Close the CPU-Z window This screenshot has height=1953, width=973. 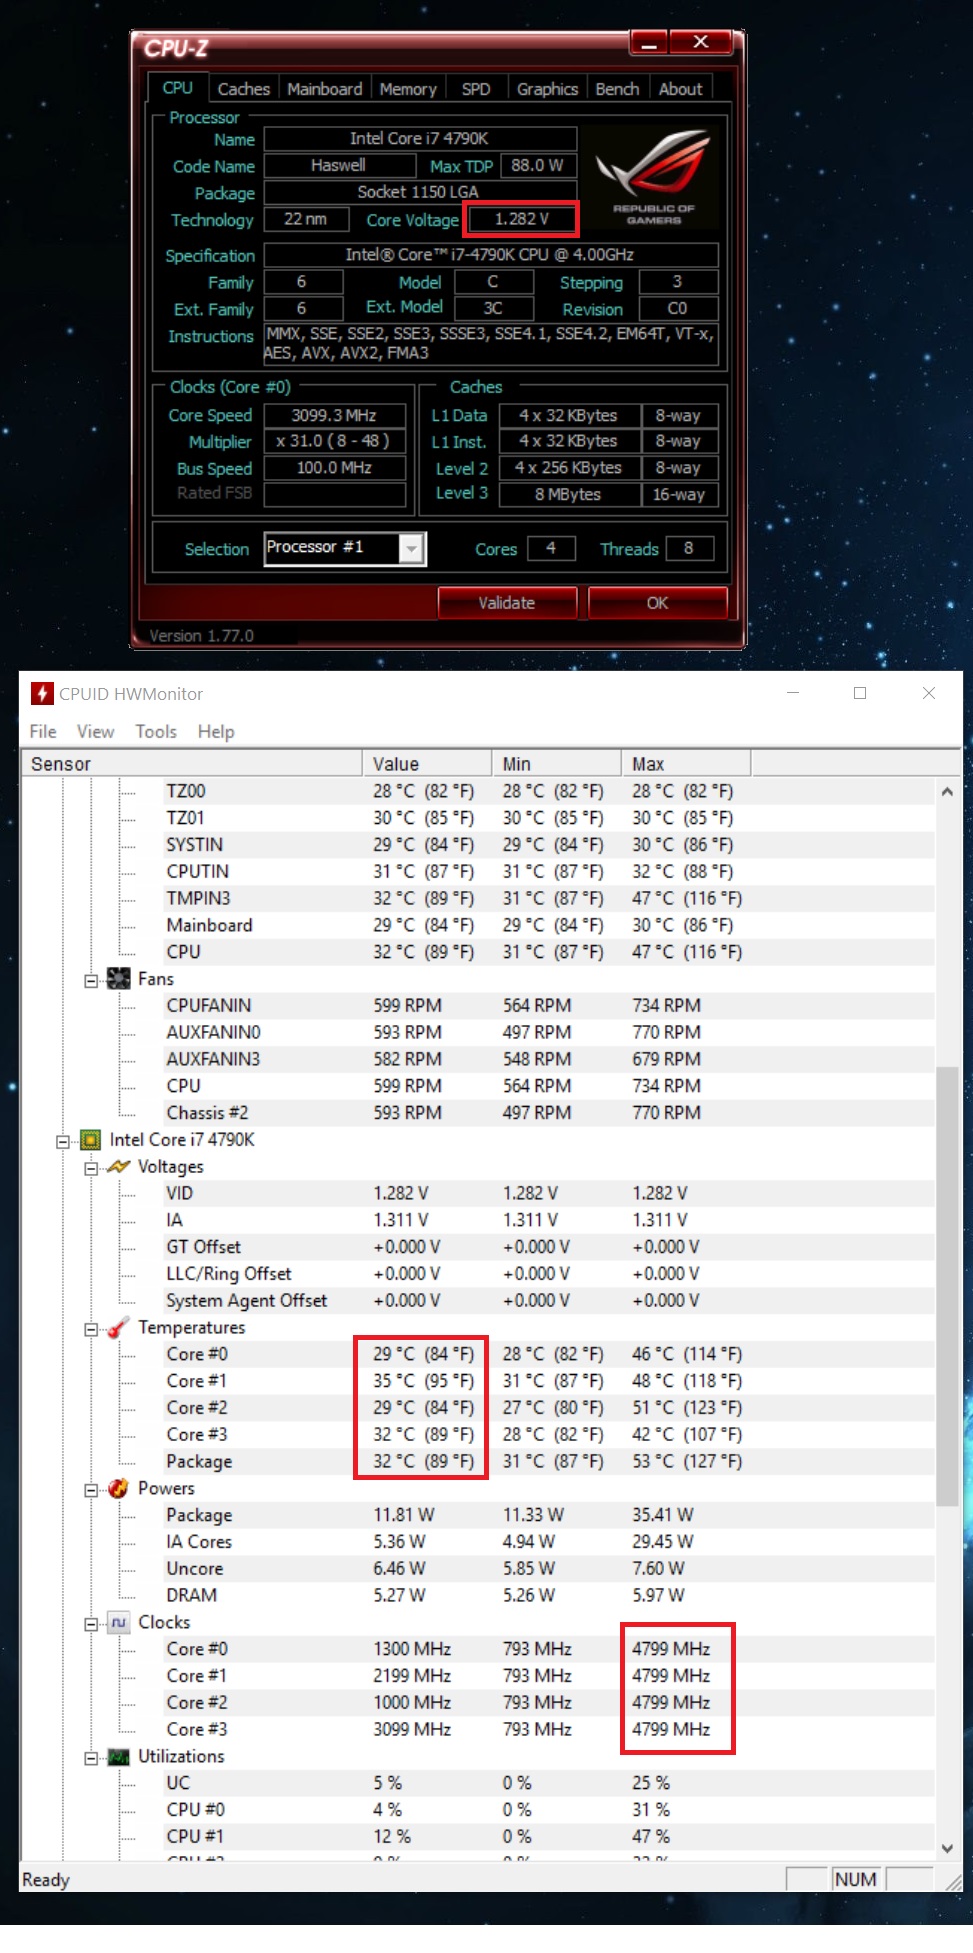pyautogui.click(x=701, y=42)
